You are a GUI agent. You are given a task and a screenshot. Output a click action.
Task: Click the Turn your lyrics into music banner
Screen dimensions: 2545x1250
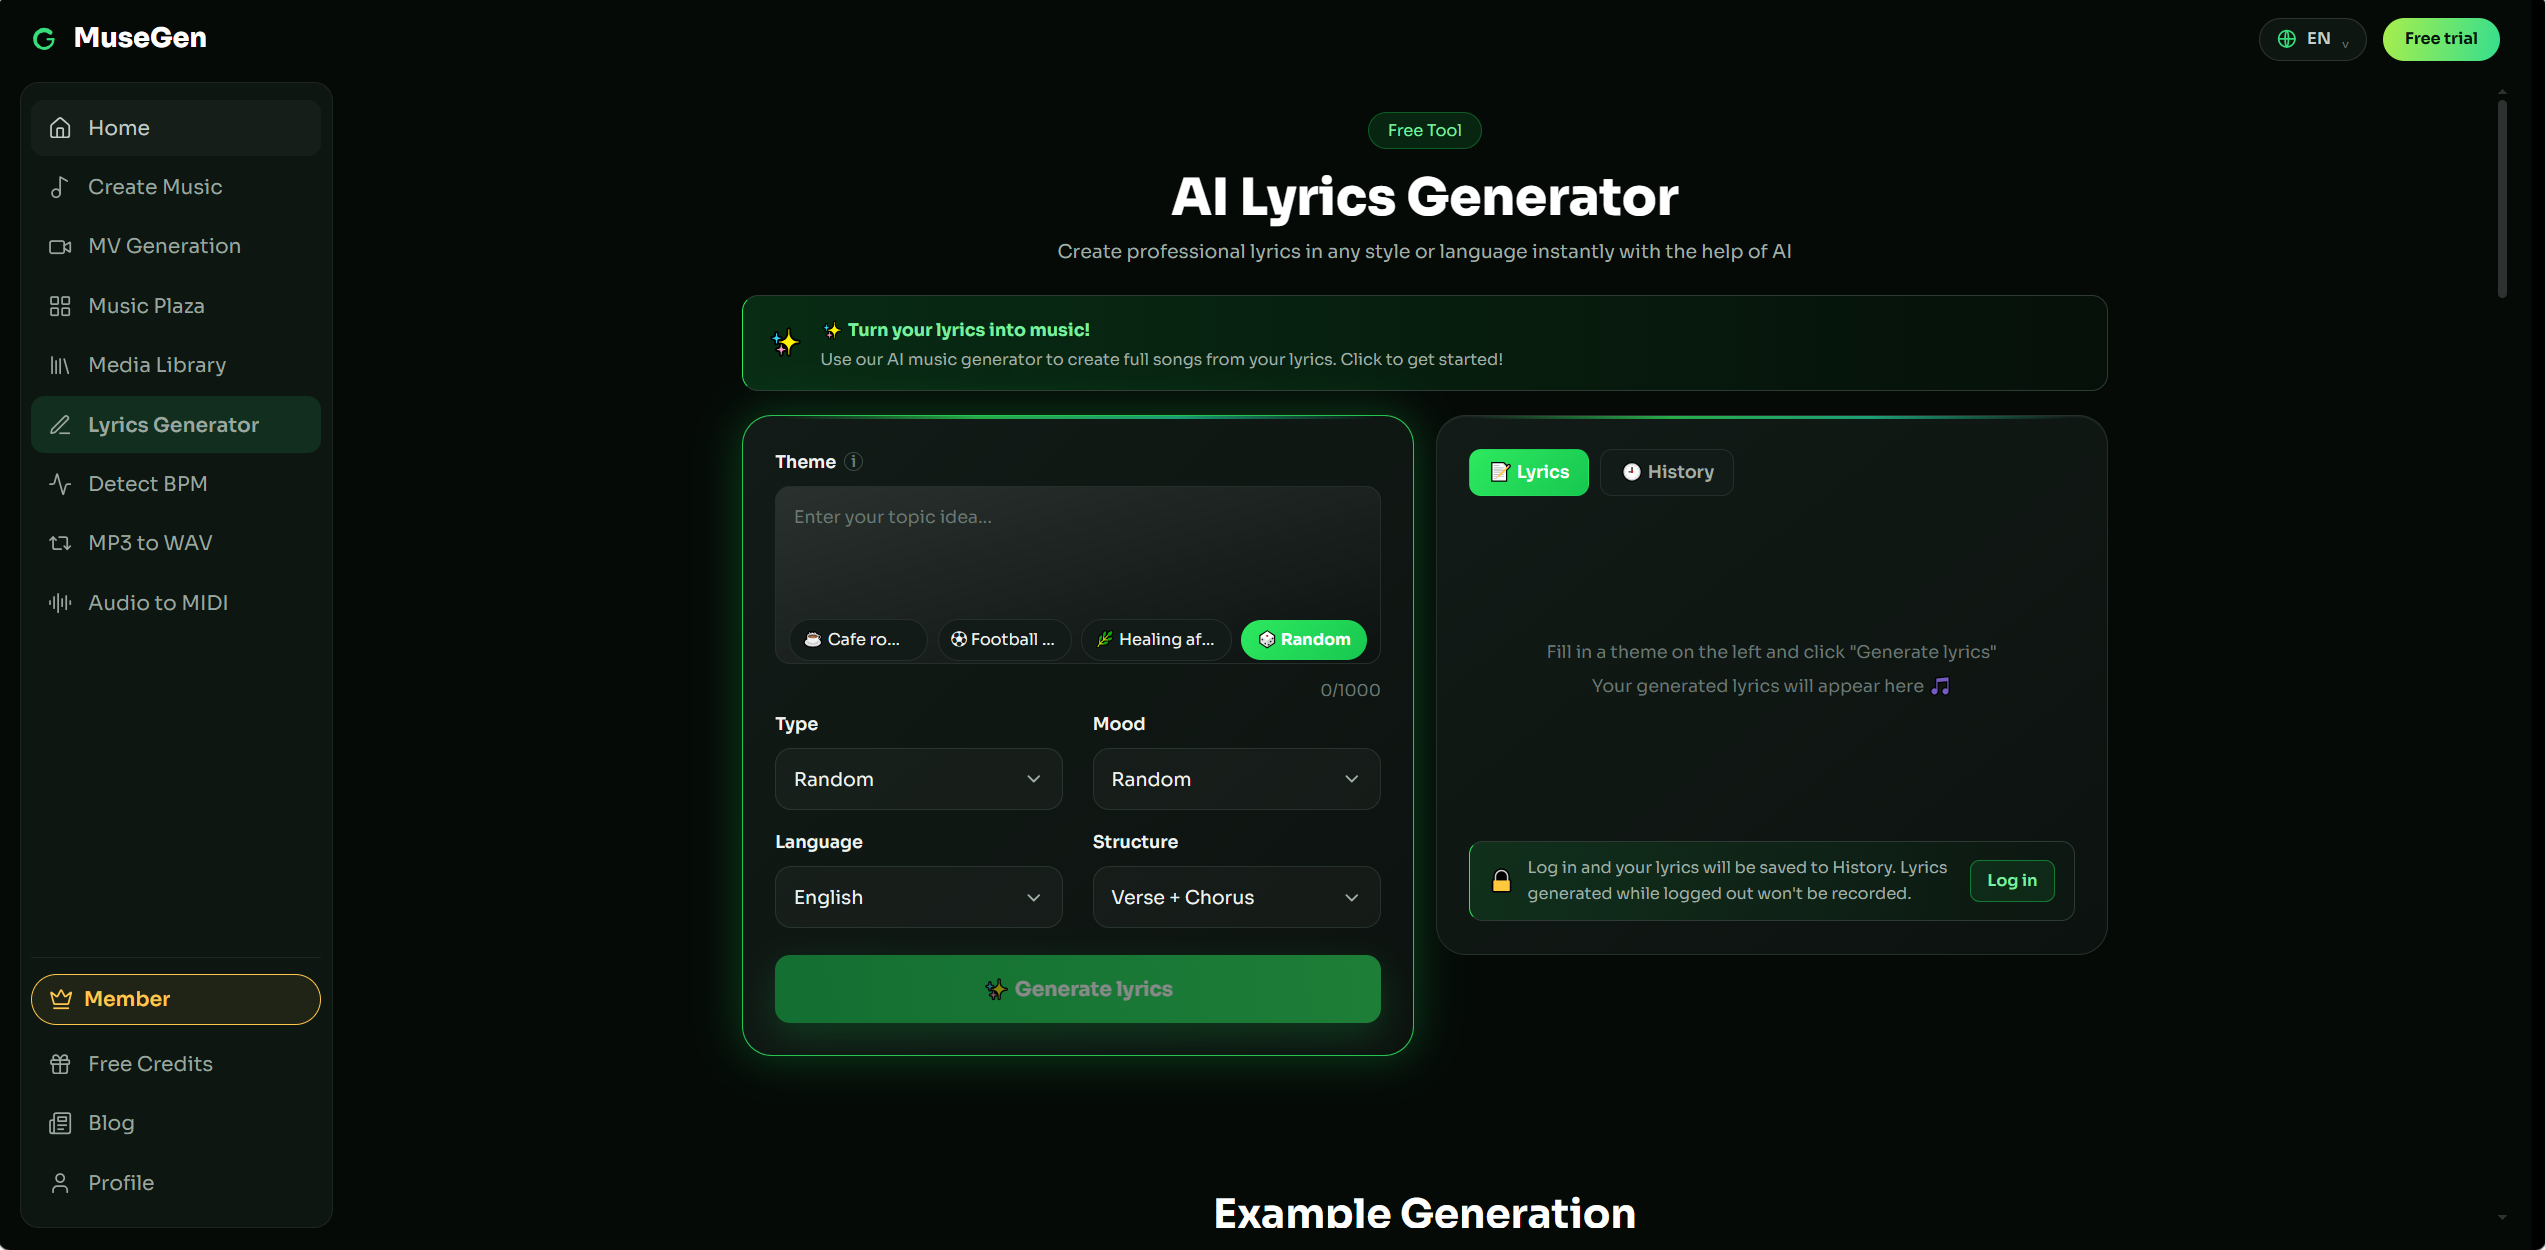pyautogui.click(x=1424, y=343)
